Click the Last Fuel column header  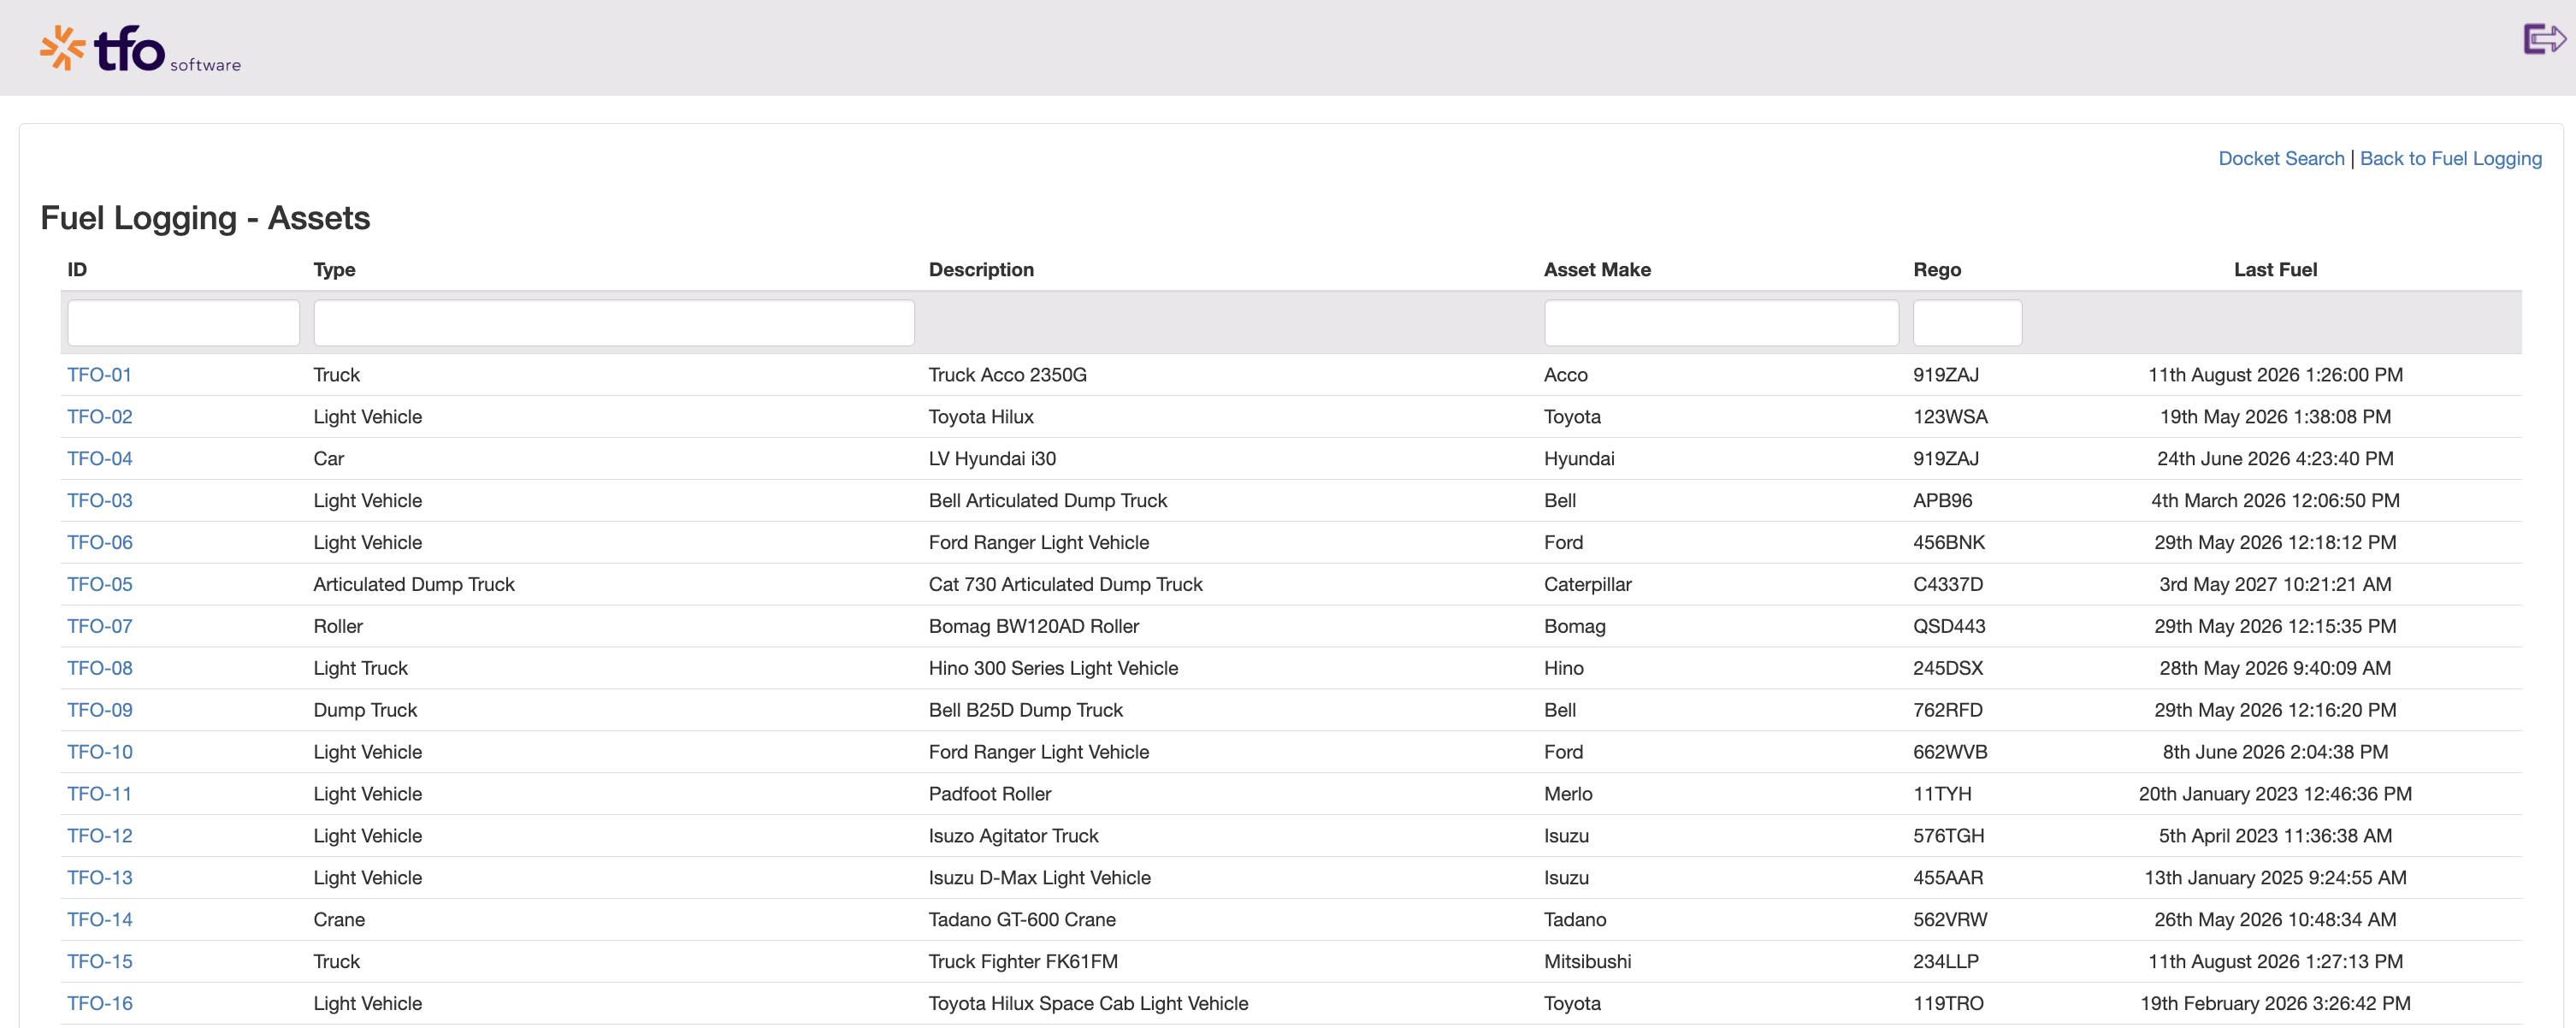tap(2275, 270)
